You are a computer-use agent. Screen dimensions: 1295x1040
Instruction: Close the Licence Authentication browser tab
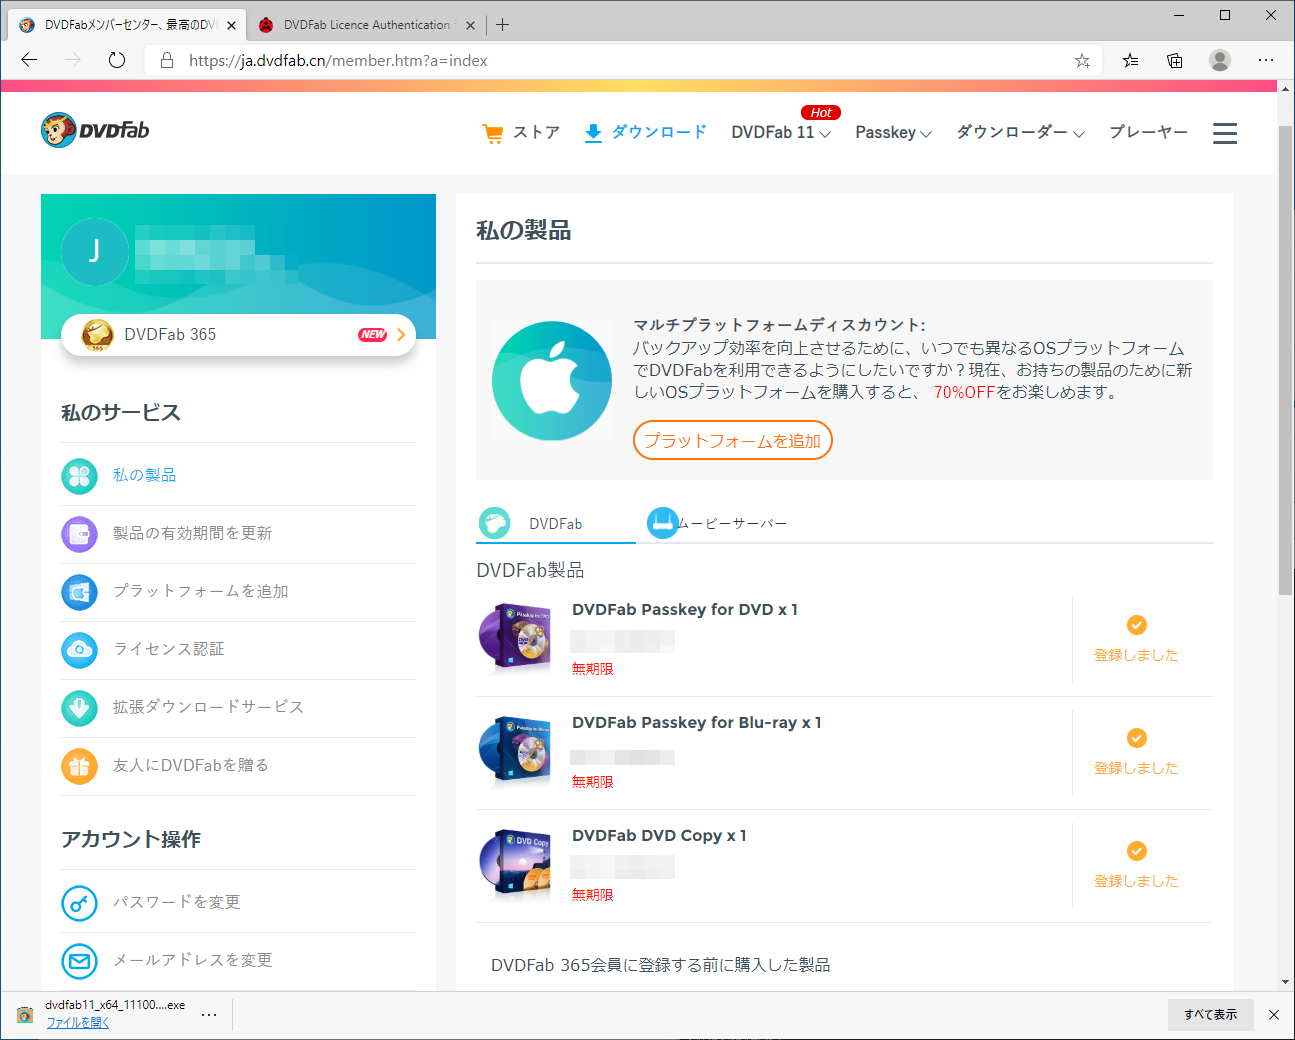click(470, 25)
